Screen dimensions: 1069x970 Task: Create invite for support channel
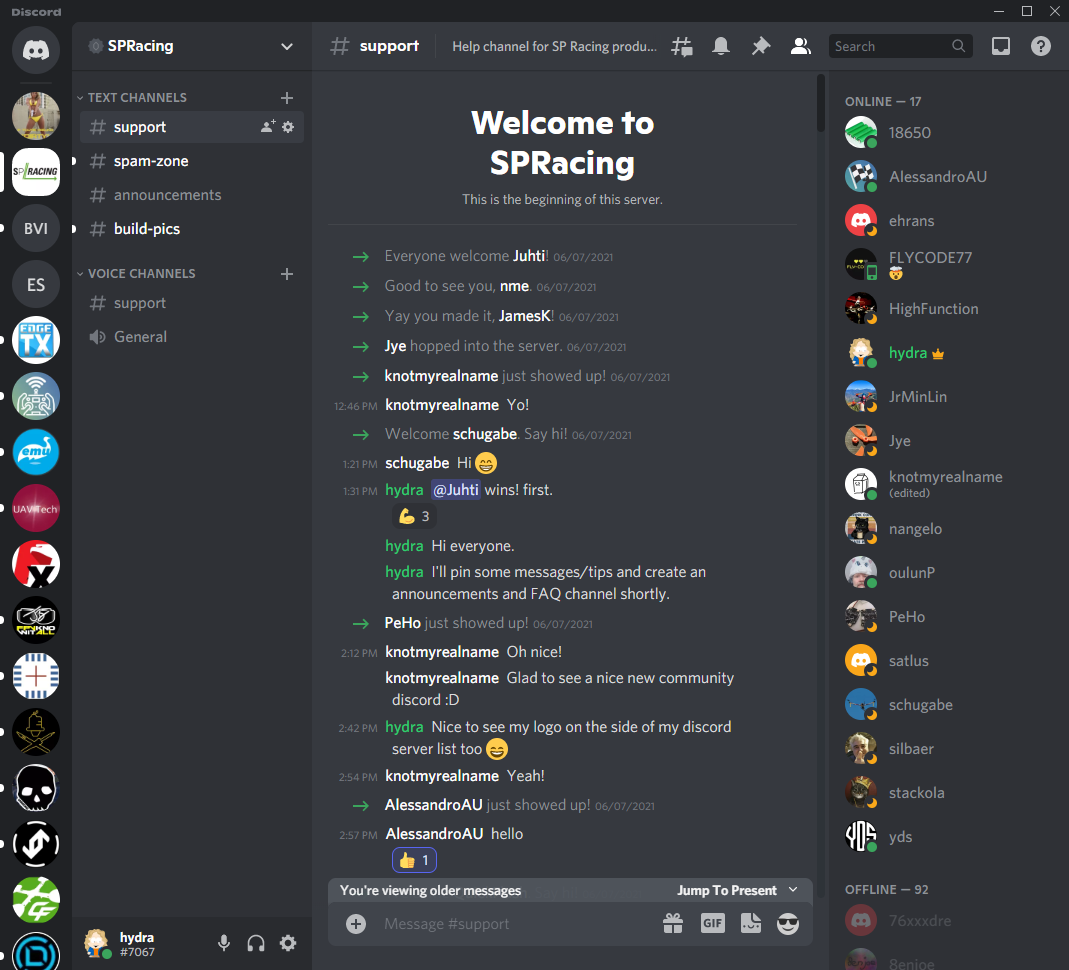click(x=267, y=127)
